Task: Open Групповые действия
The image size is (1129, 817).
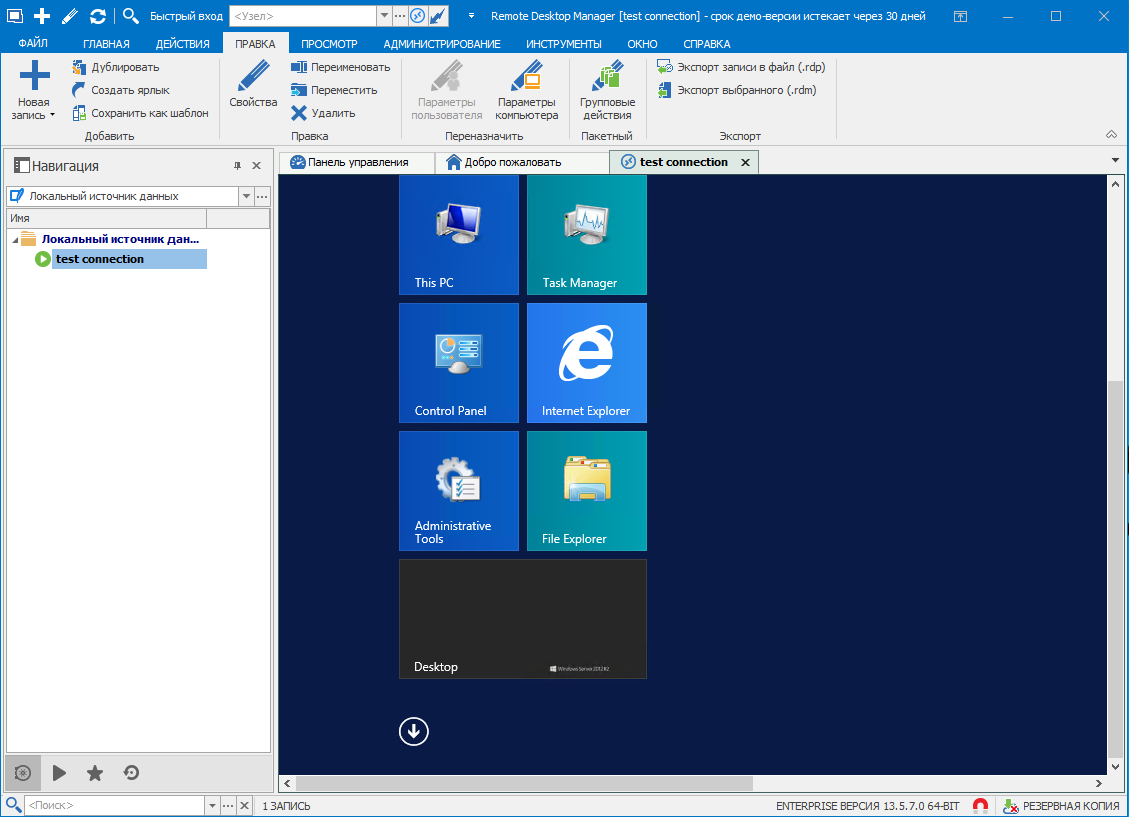Action: click(x=607, y=90)
